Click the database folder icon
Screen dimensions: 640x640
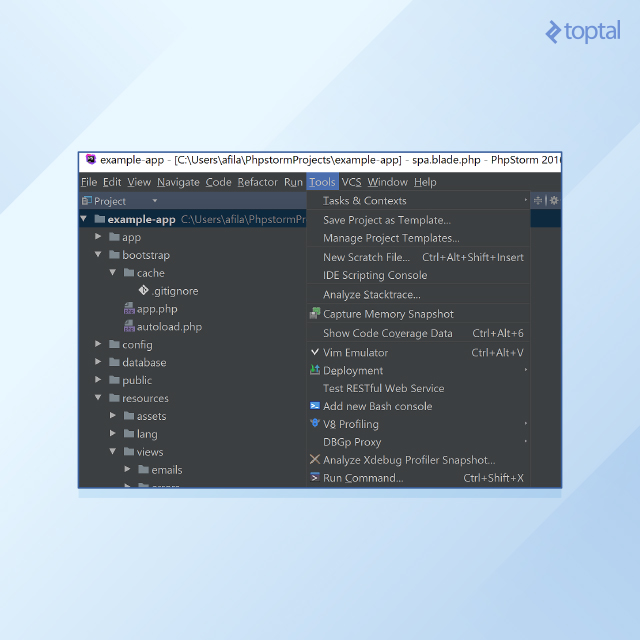114,362
